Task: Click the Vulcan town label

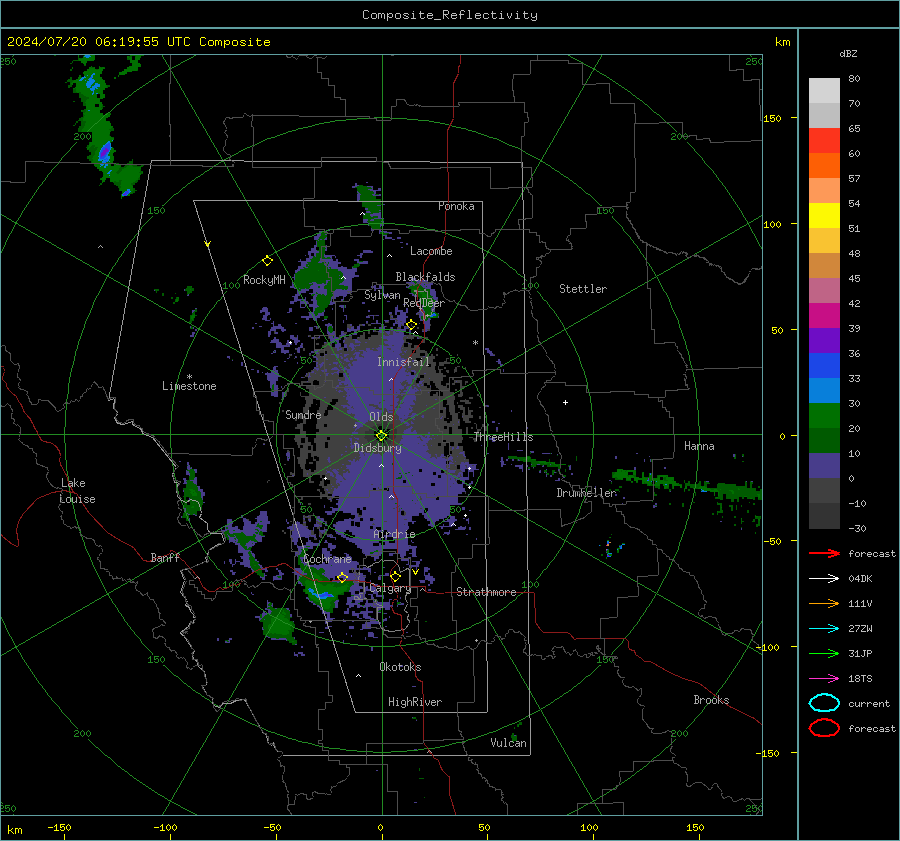Action: pyautogui.click(x=508, y=743)
